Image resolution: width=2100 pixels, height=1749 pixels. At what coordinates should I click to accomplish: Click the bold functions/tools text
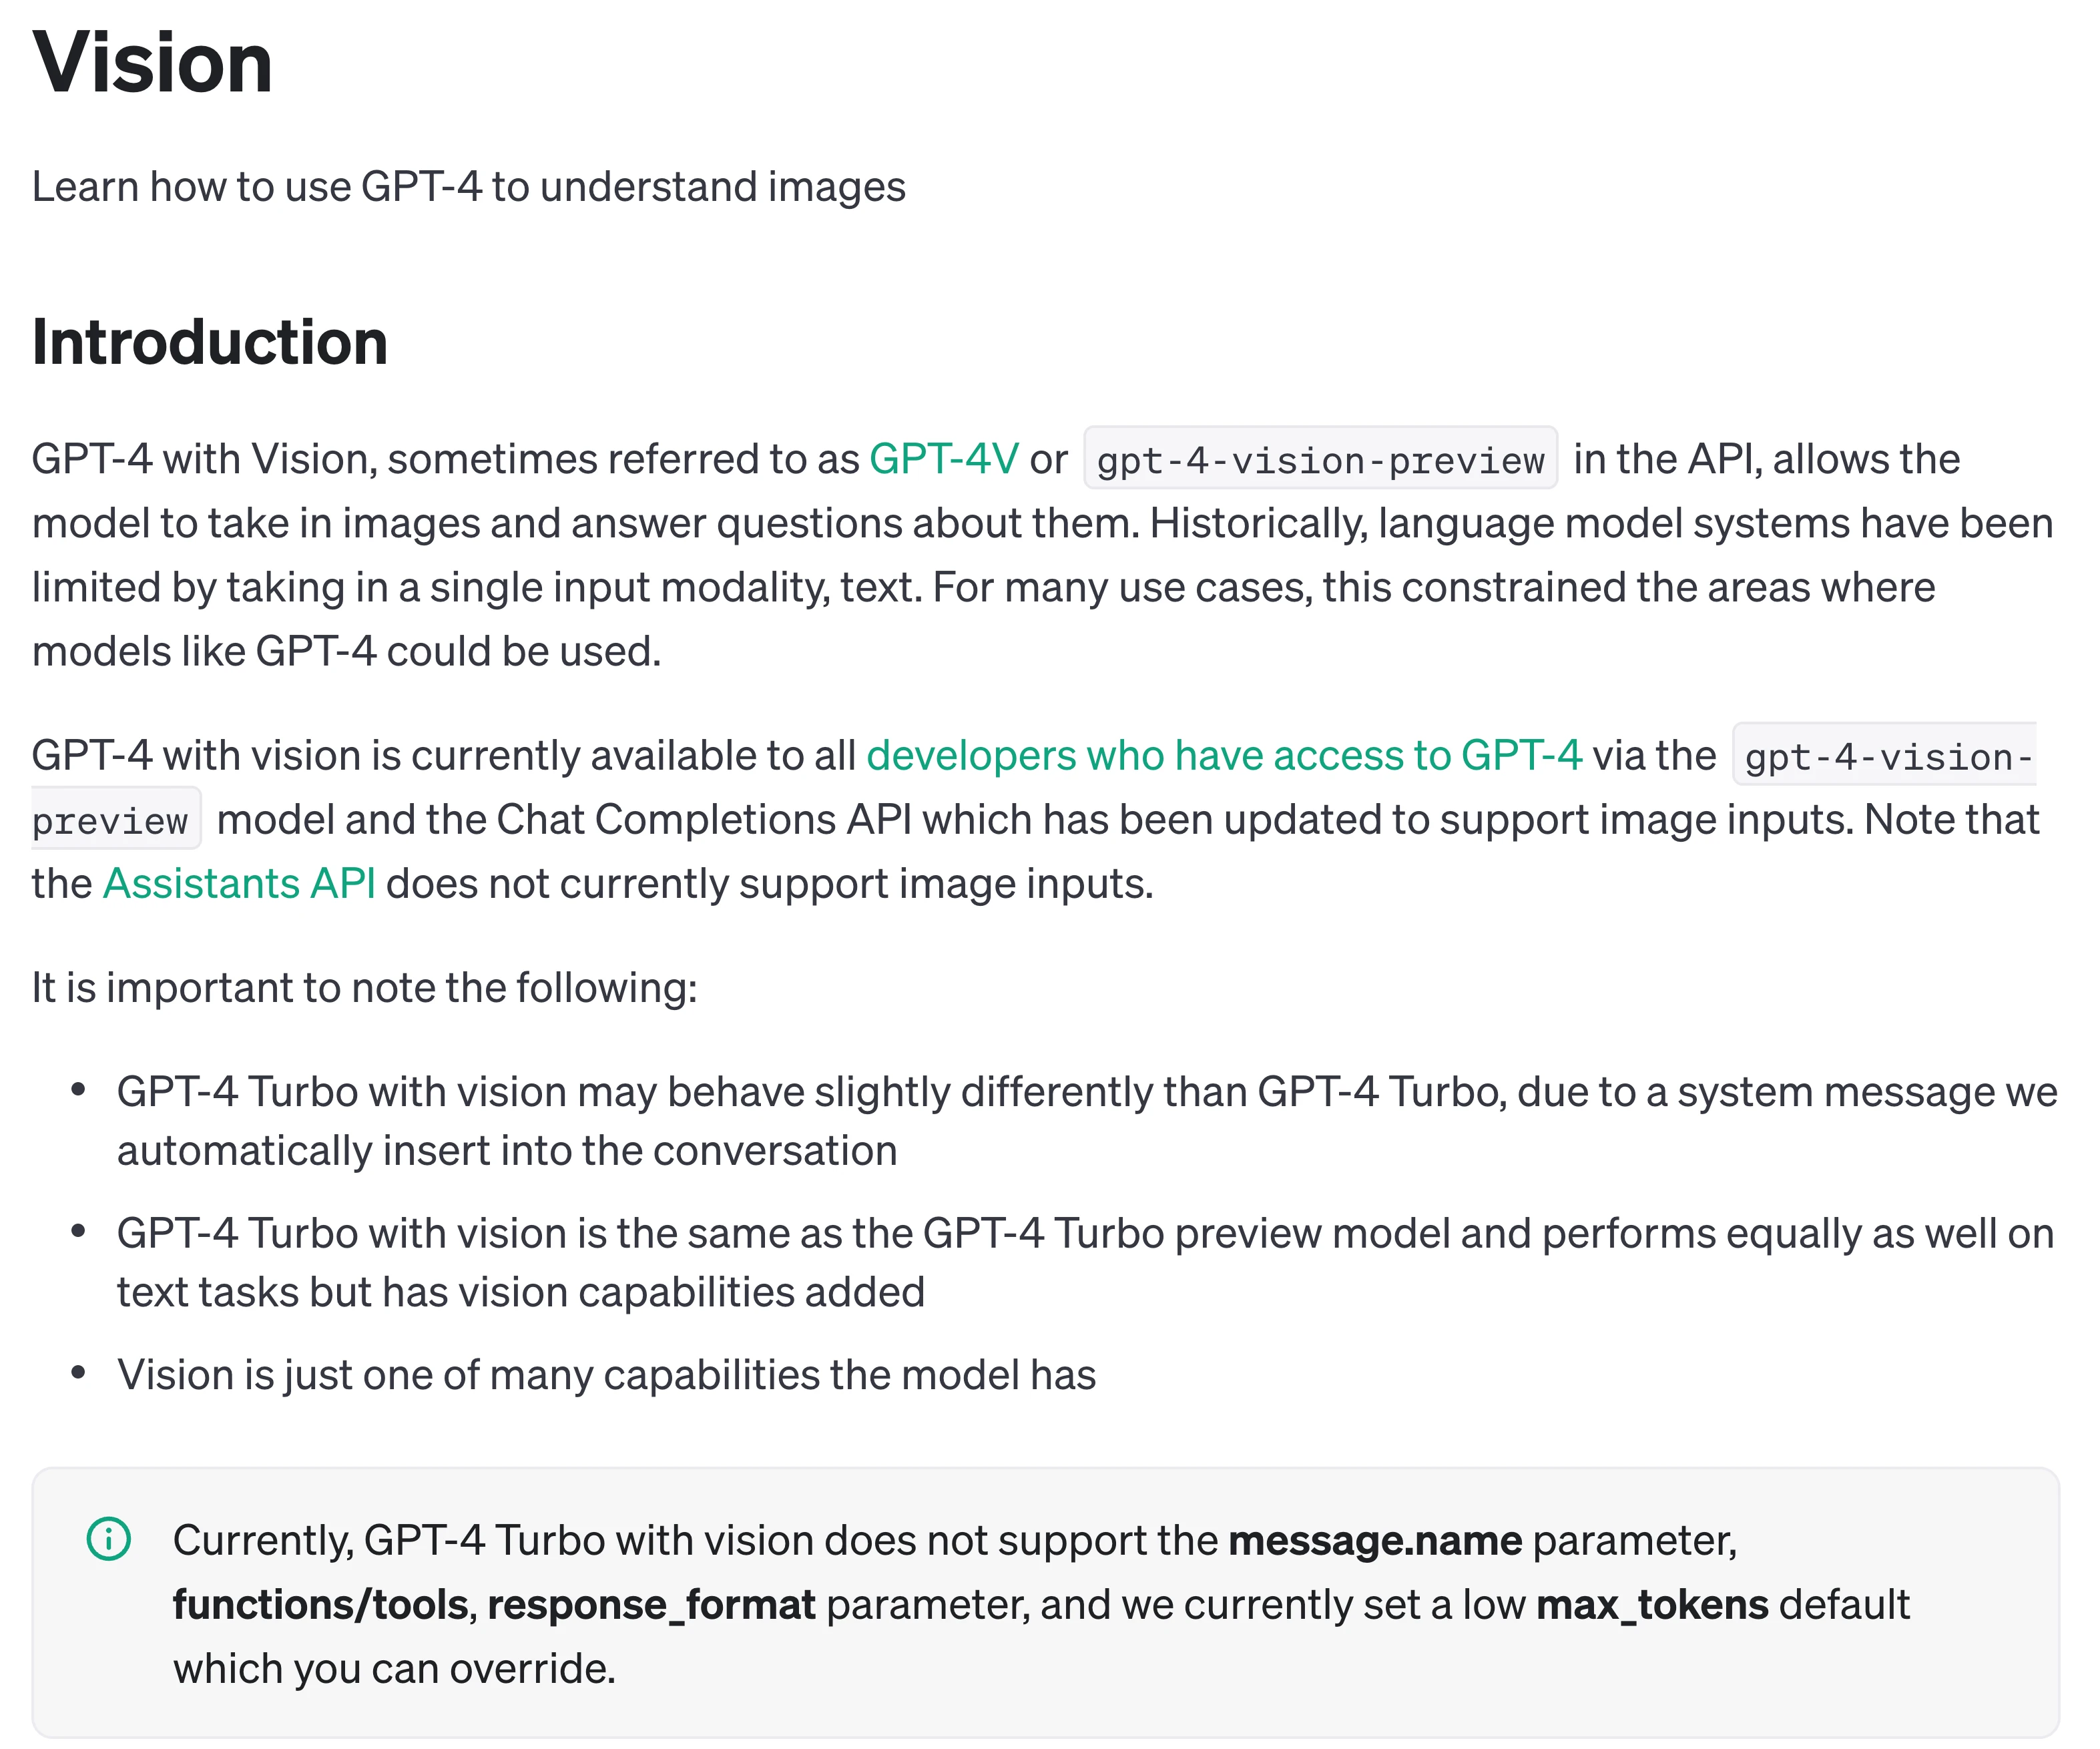(320, 1605)
